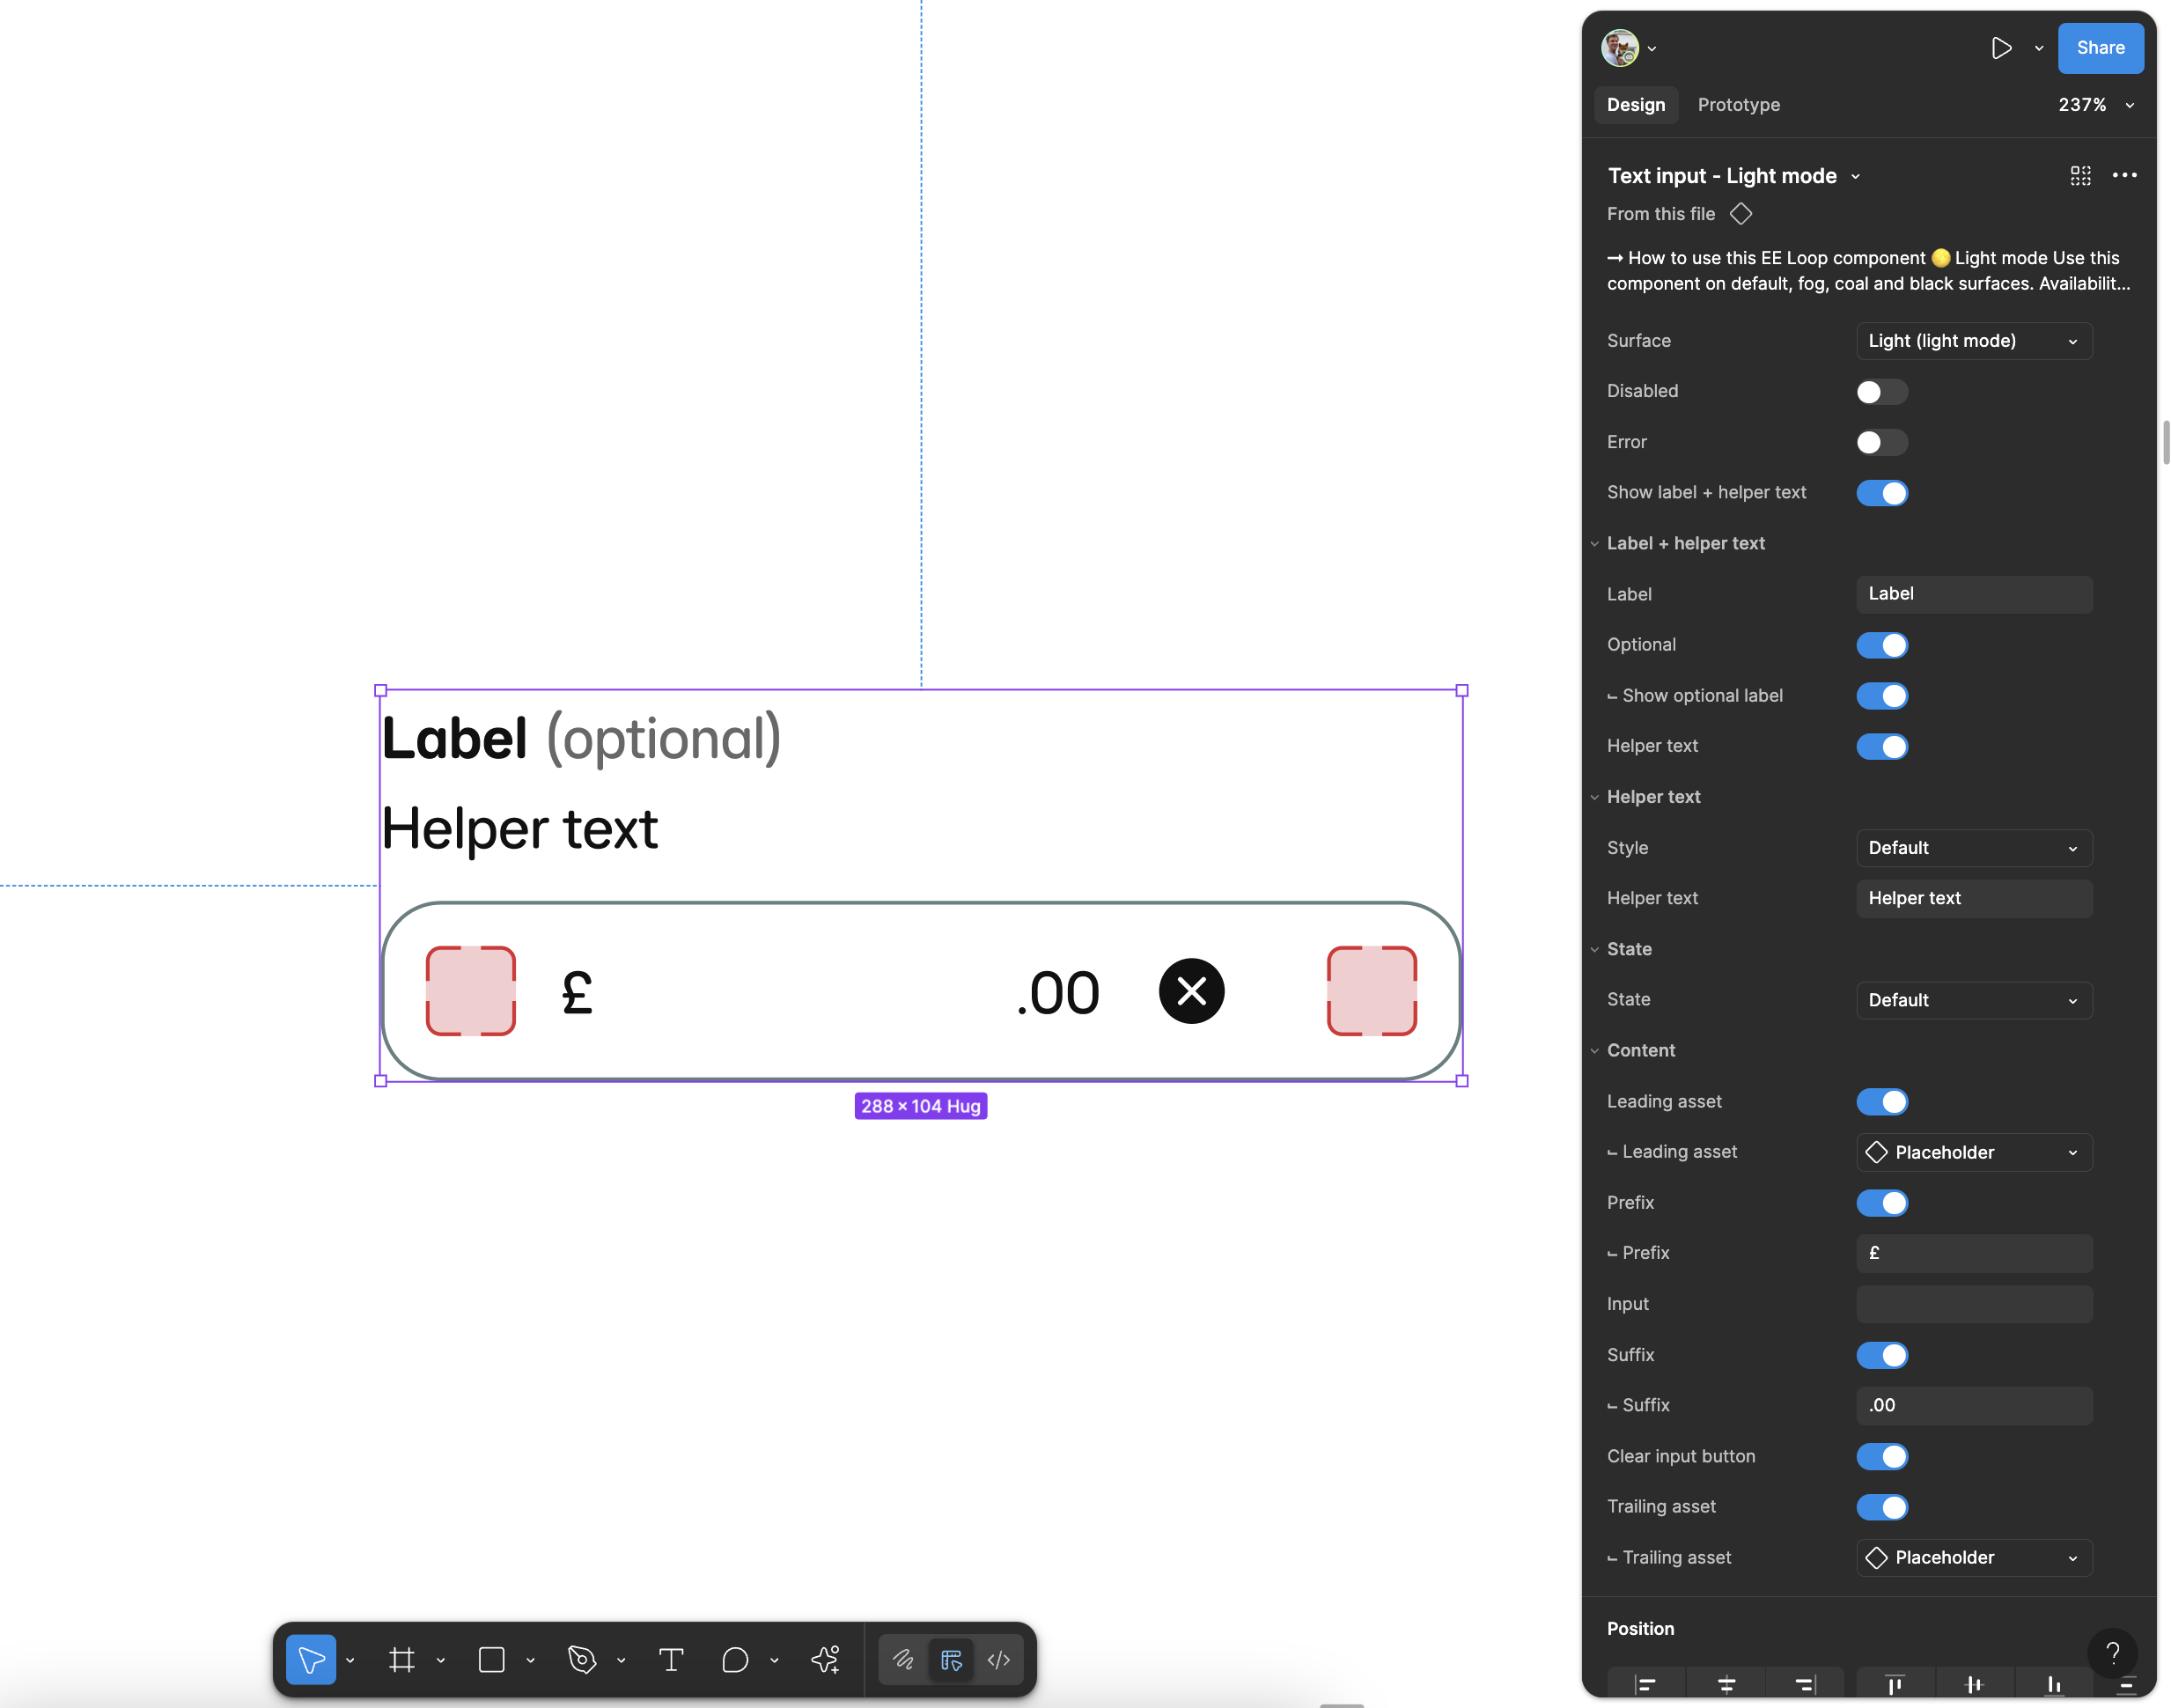2171x1708 pixels.
Task: Open the Surface dropdown
Action: tap(1973, 341)
